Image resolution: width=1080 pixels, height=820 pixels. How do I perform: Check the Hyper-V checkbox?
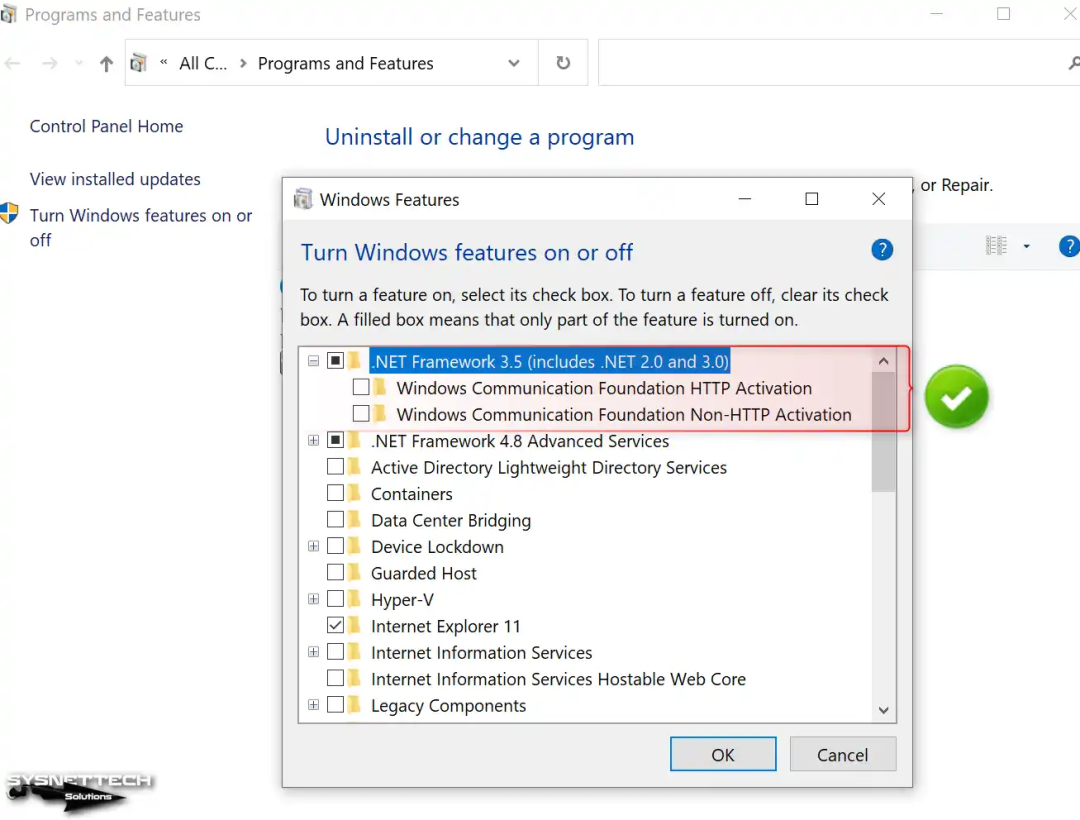[335, 599]
